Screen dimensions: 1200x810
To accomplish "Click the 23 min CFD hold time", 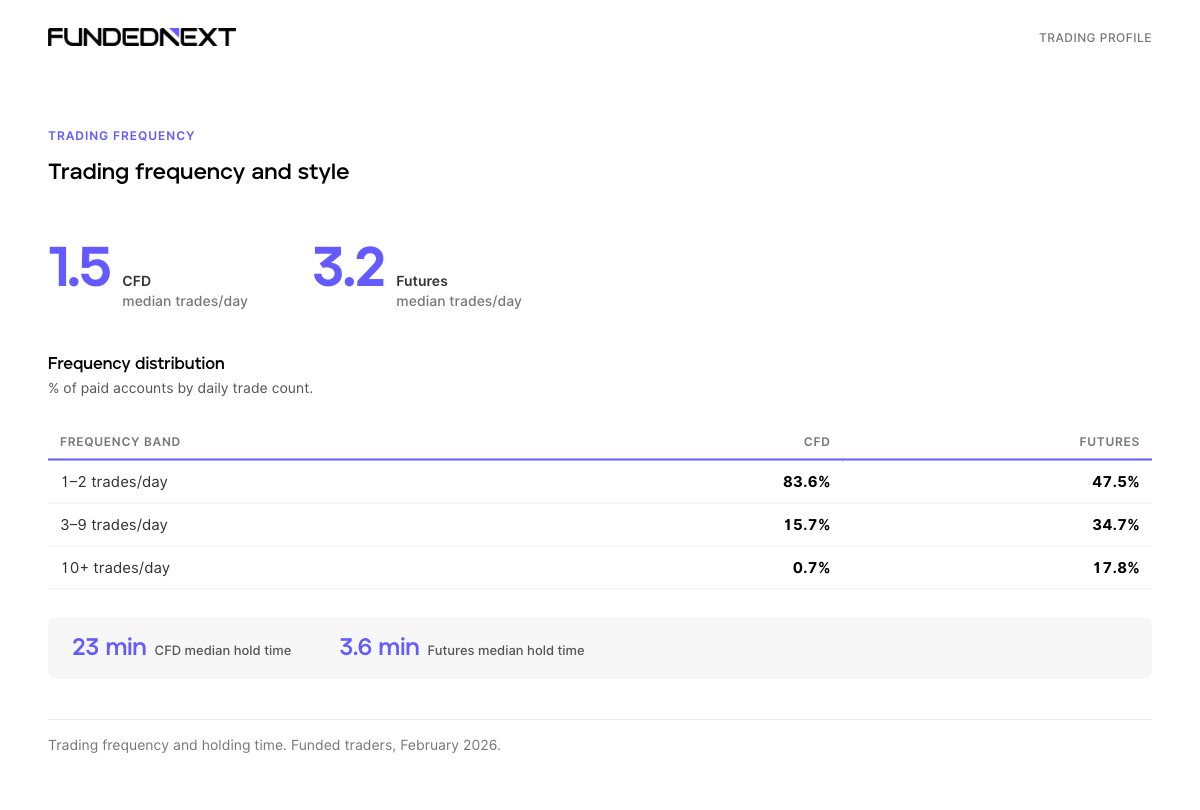I will pos(109,647).
